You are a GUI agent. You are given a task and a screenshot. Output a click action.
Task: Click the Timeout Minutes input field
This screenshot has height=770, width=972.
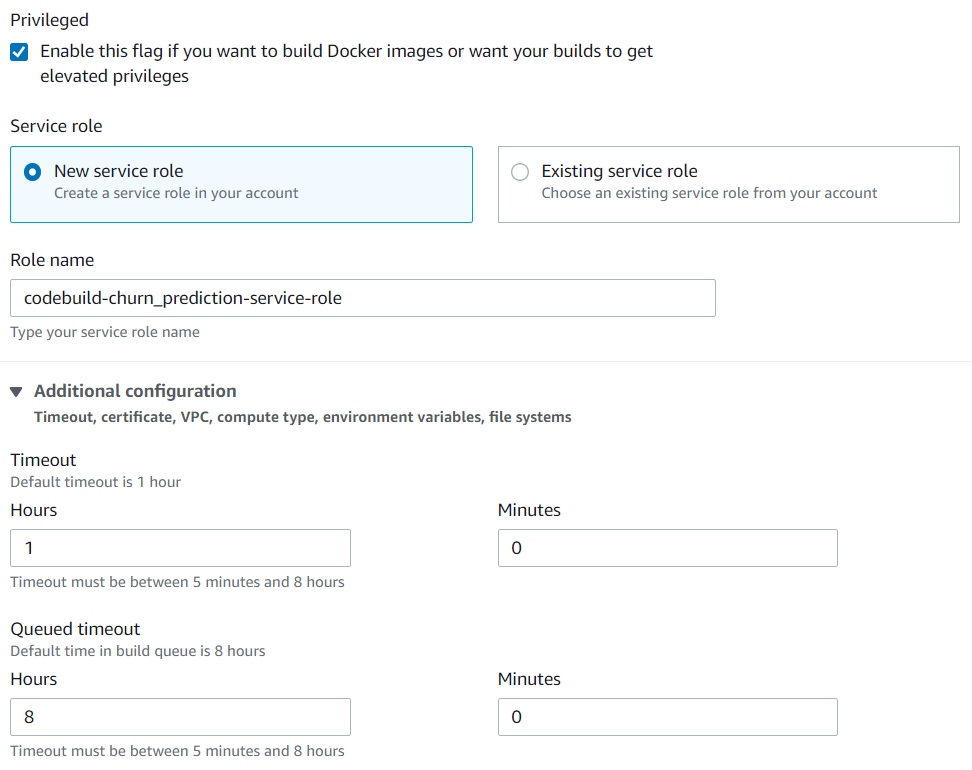coord(668,548)
